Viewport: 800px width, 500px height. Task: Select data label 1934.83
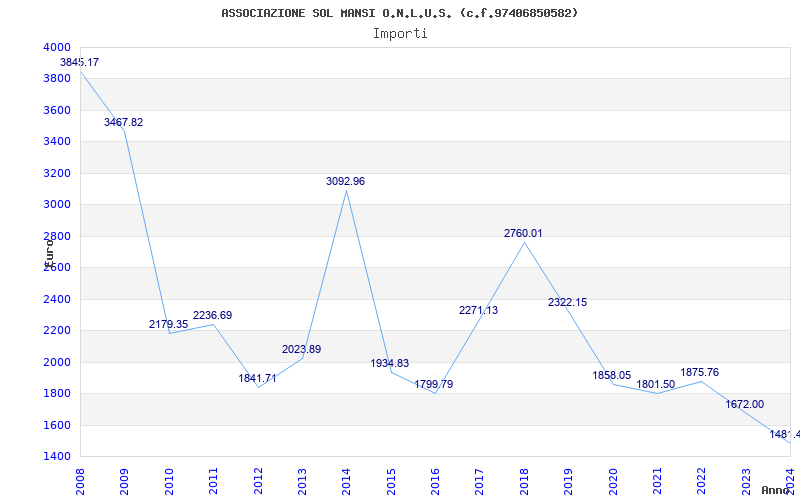tap(390, 363)
